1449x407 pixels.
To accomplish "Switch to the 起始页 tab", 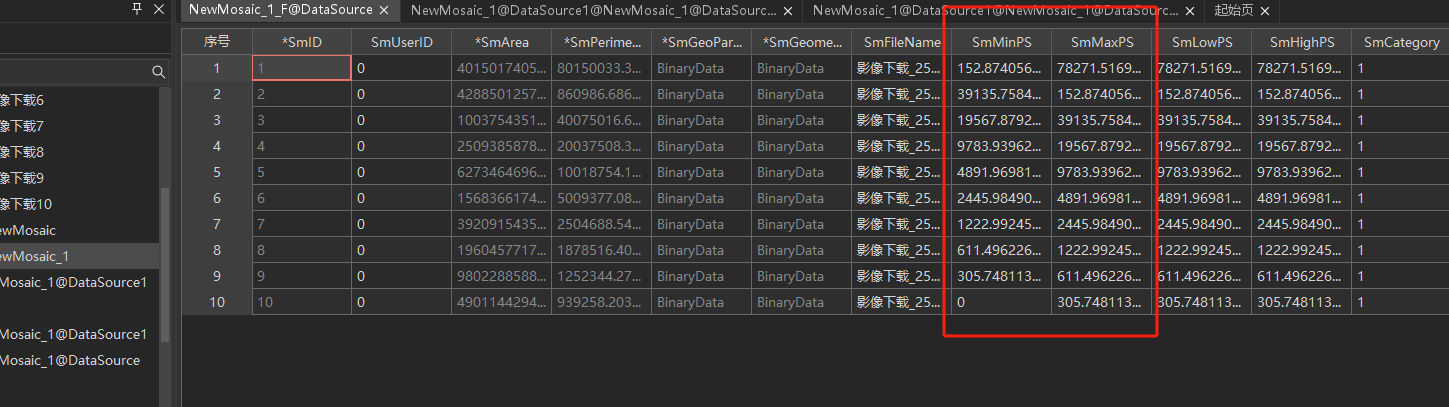I will [x=1234, y=10].
